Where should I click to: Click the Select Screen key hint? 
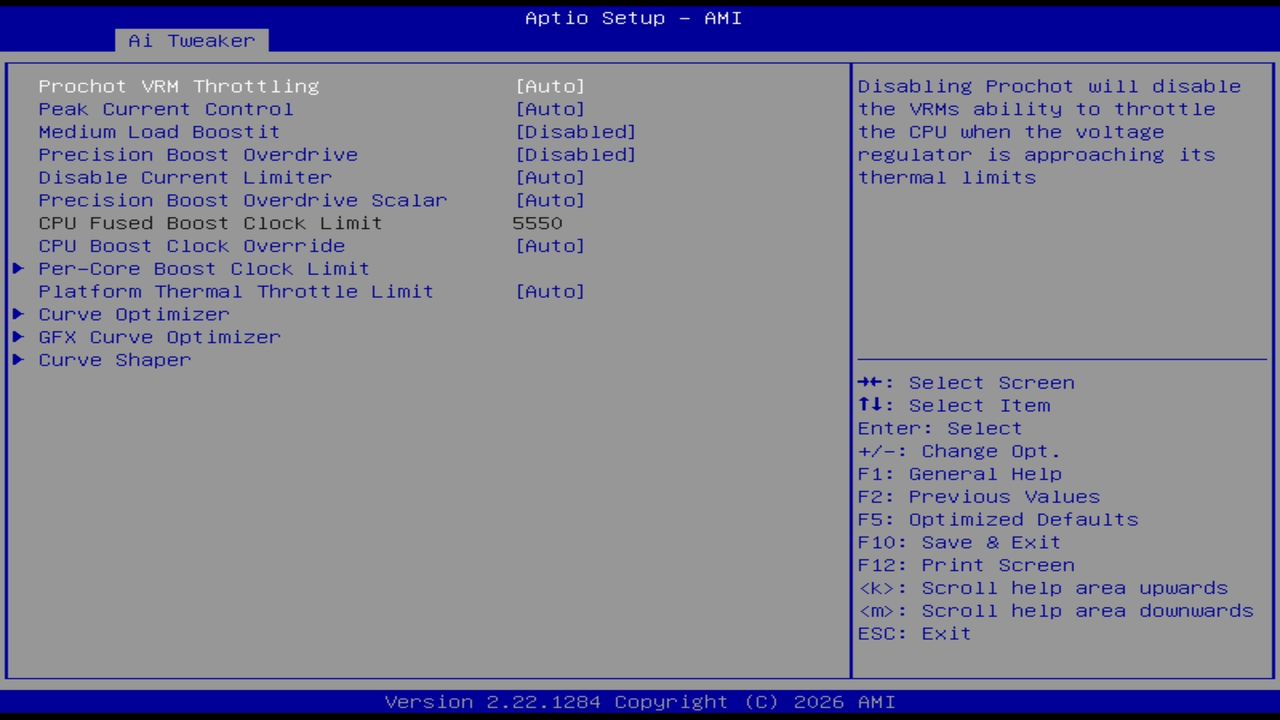[x=966, y=383]
